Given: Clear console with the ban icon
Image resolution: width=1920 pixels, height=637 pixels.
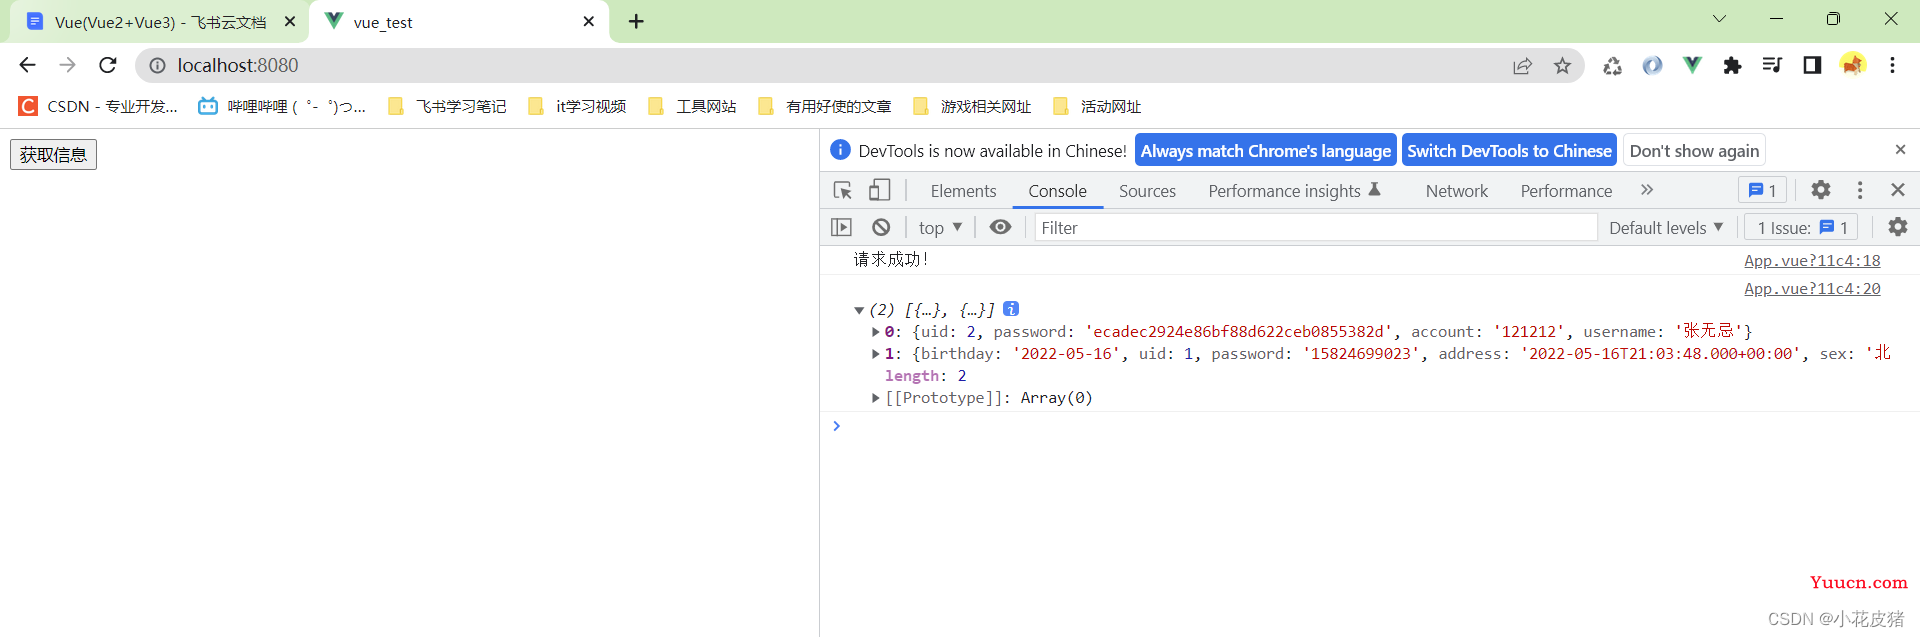Looking at the screenshot, I should pyautogui.click(x=881, y=227).
